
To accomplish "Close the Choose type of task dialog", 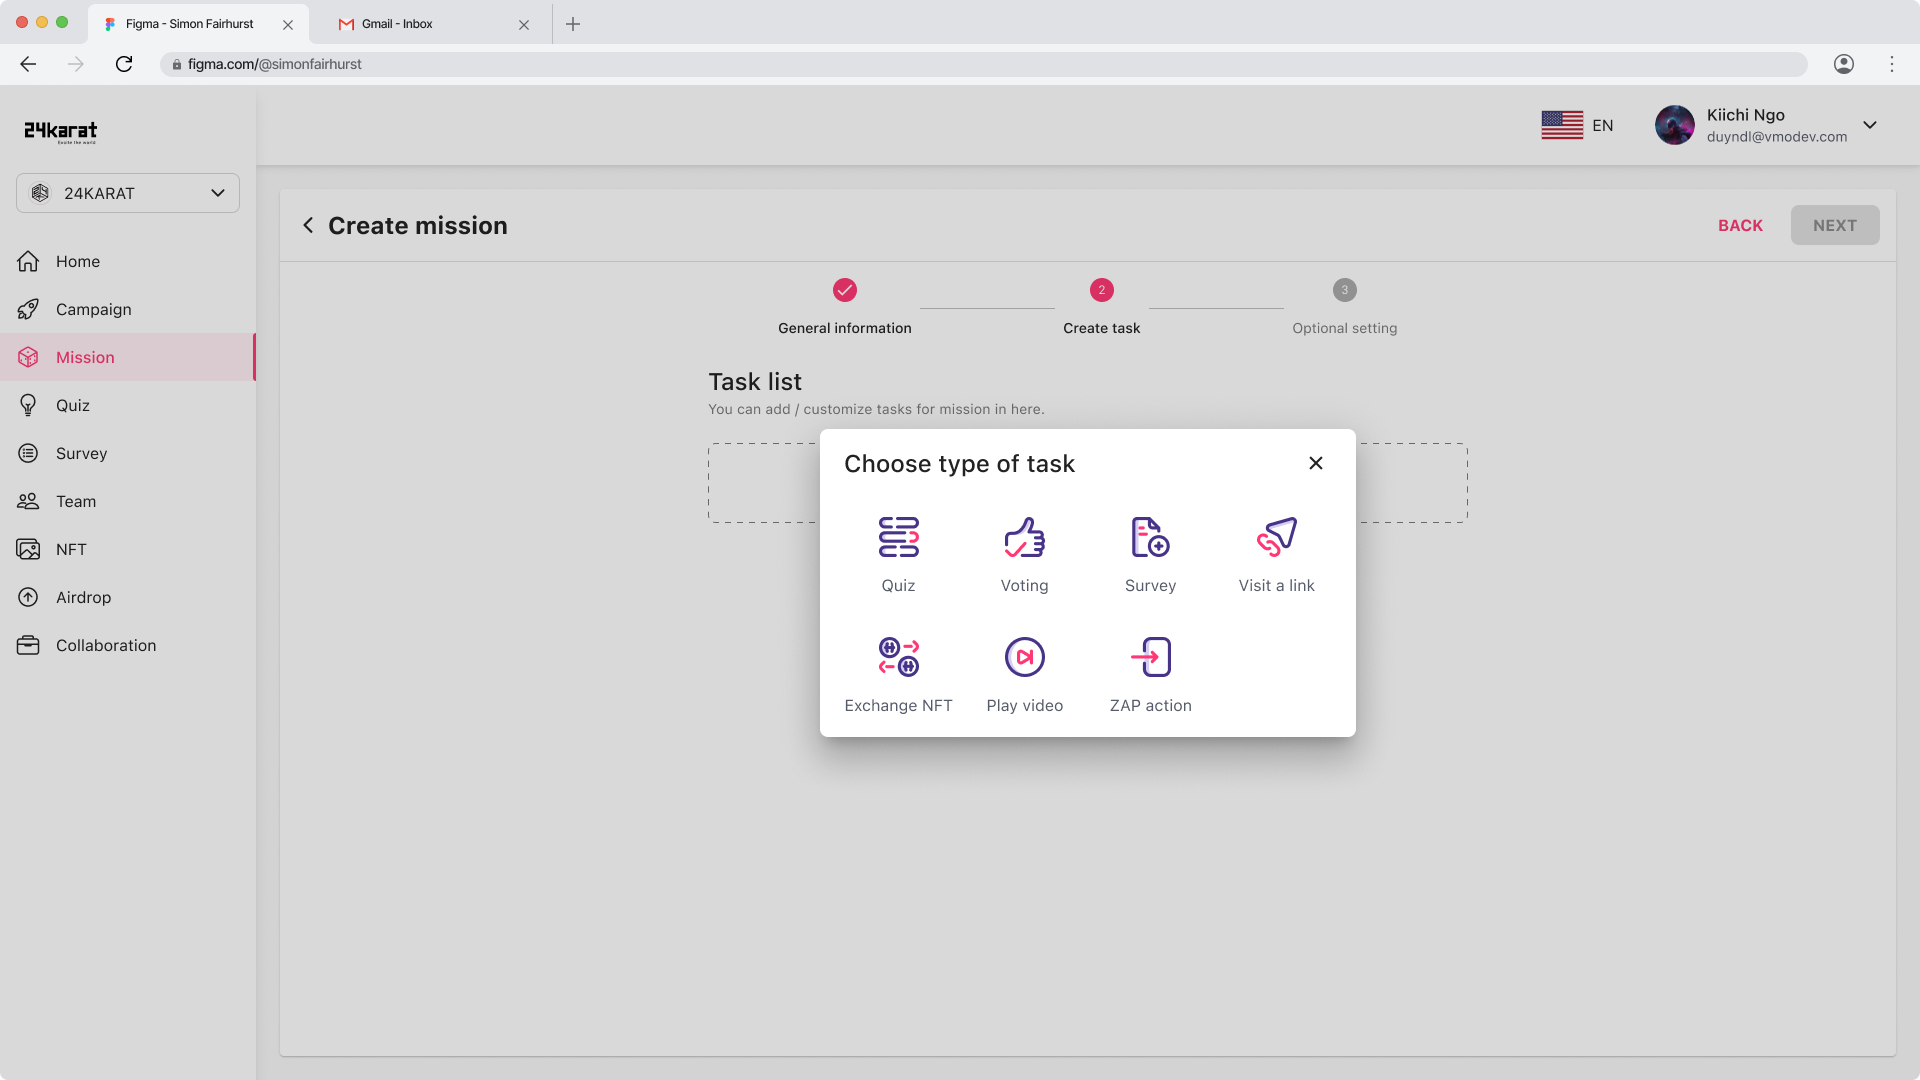I will click(1316, 463).
